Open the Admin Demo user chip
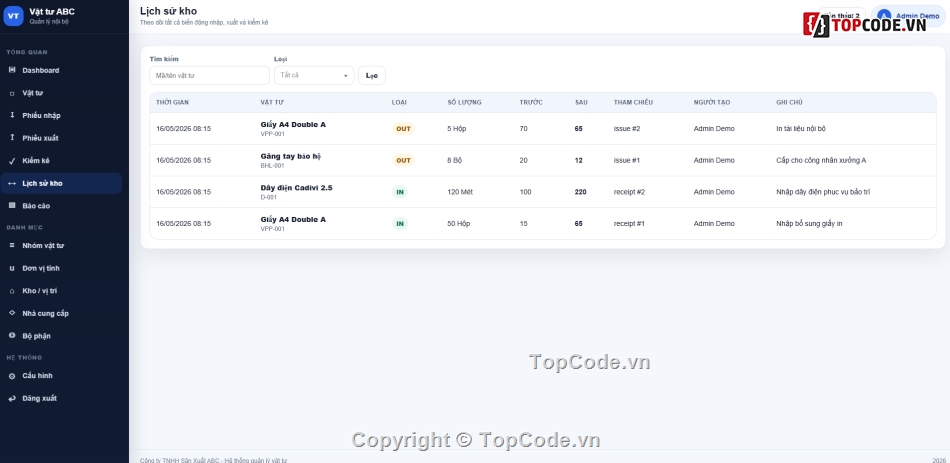The image size is (950, 463). pyautogui.click(x=908, y=16)
